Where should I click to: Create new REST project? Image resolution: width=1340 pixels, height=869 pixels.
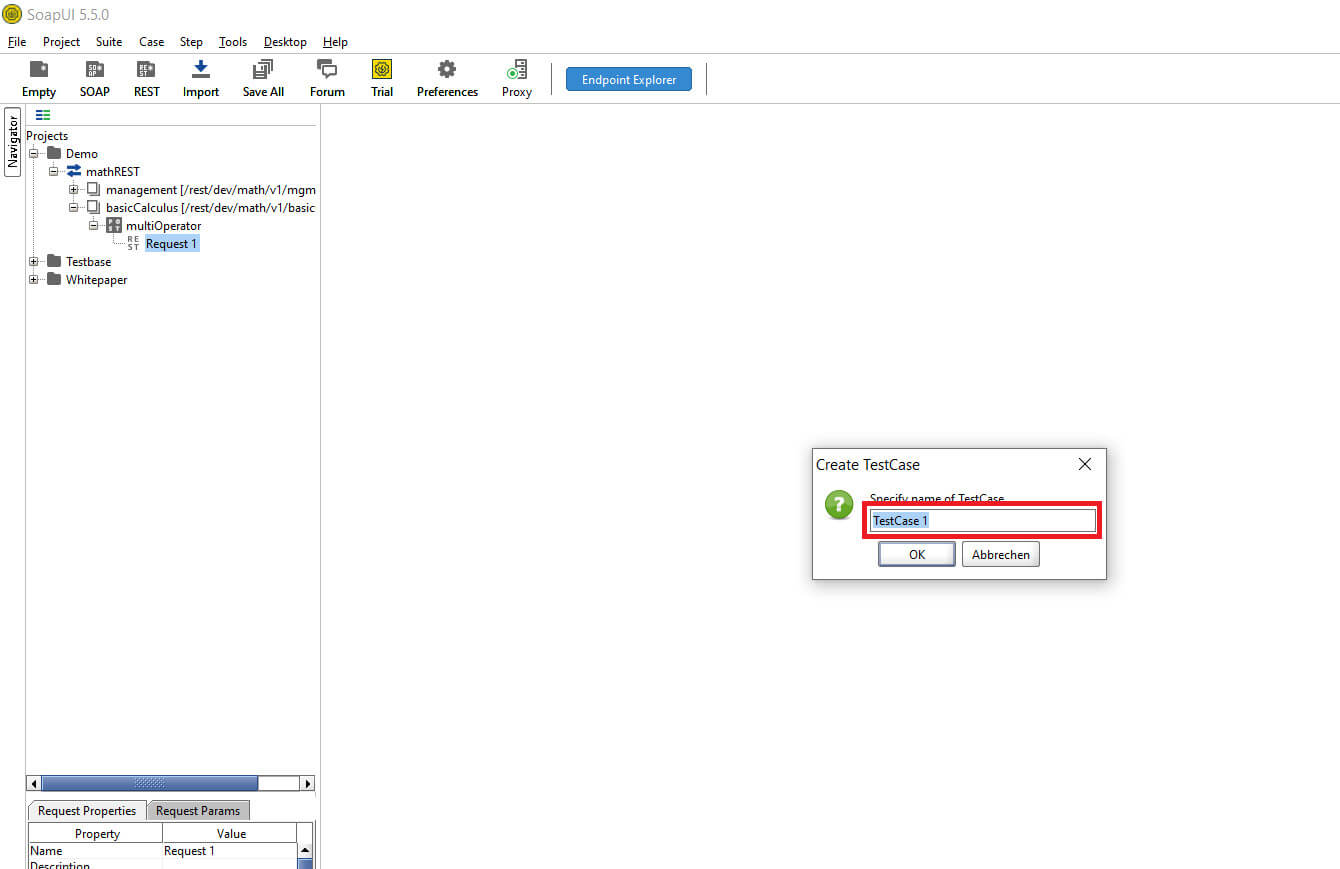[146, 78]
